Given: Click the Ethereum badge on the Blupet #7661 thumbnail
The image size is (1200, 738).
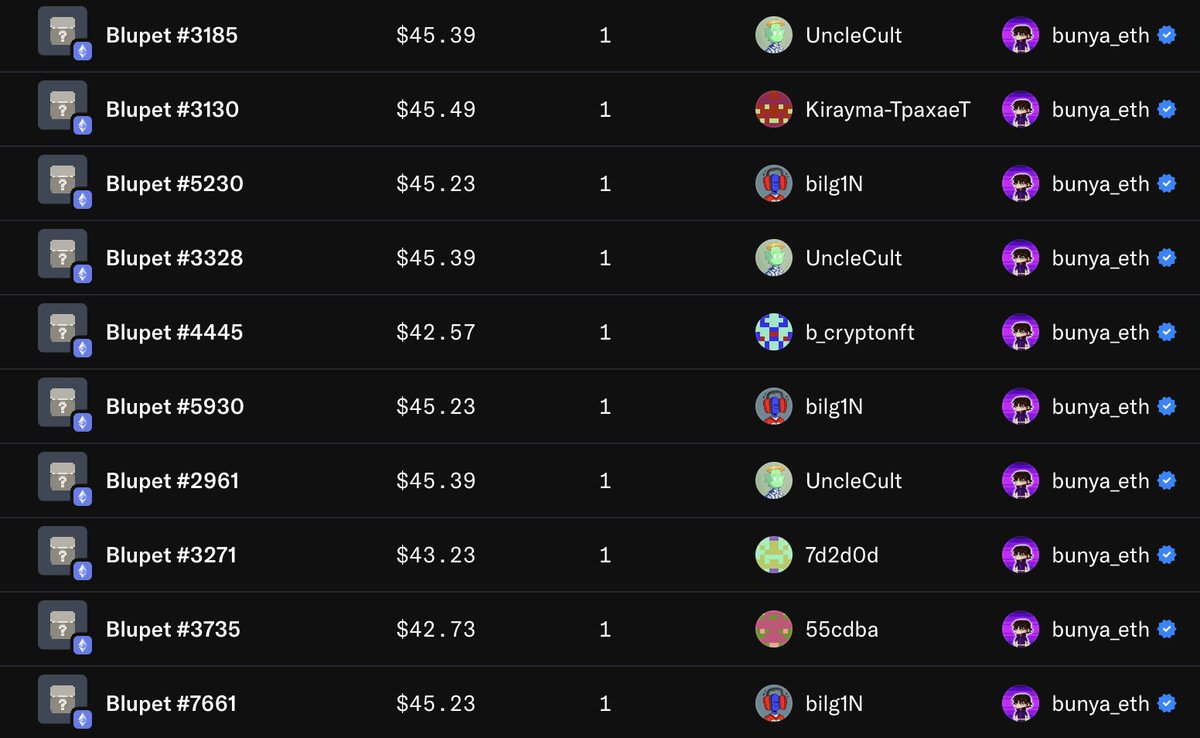Looking at the screenshot, I should pyautogui.click(x=82, y=719).
